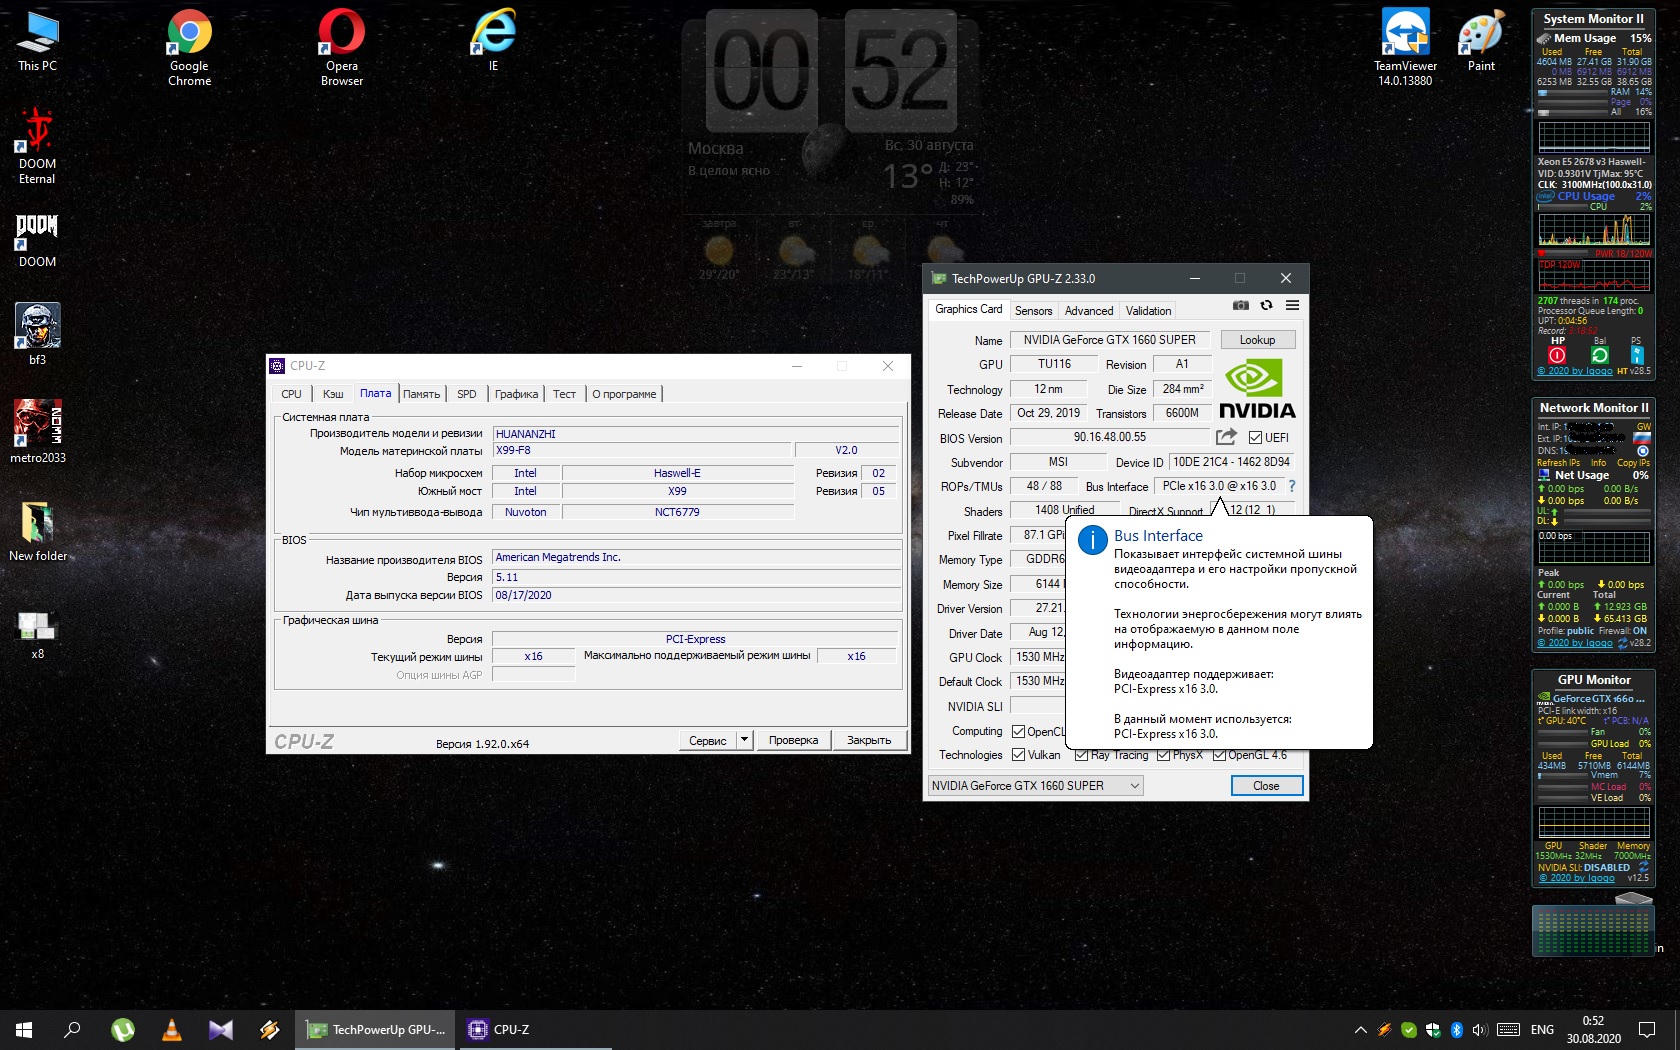Open the Память tab in CPU-Z
Viewport: 1680px width, 1050px height.
[421, 394]
